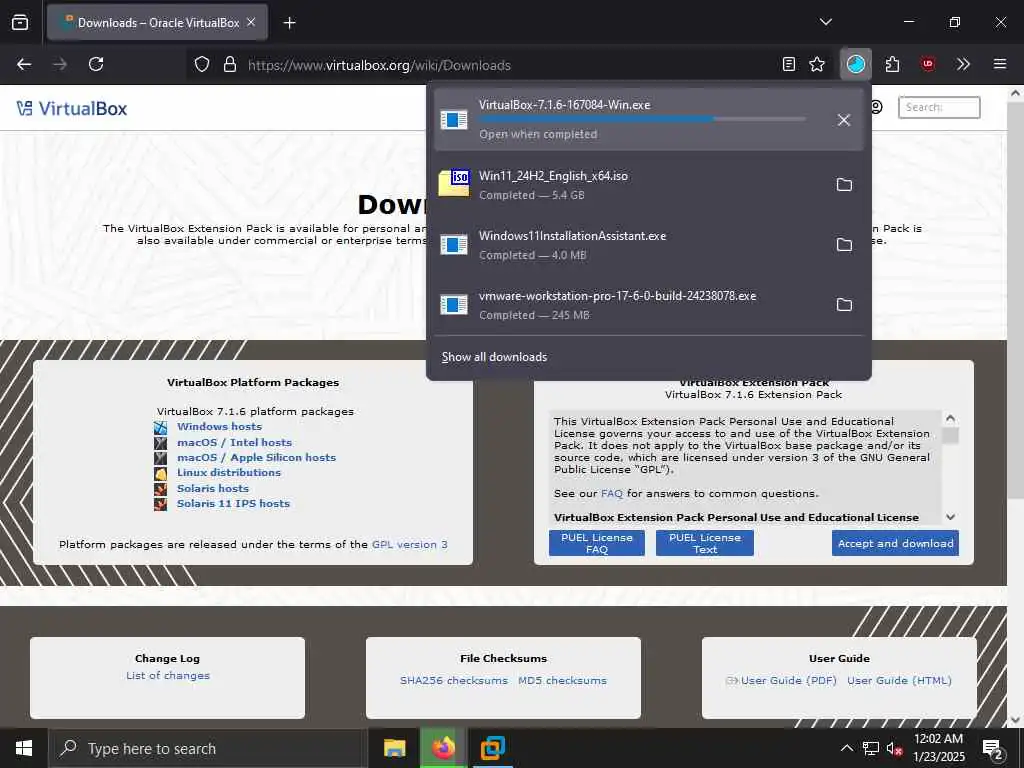Show hidden system tray icons
The image size is (1024, 768).
click(846, 748)
